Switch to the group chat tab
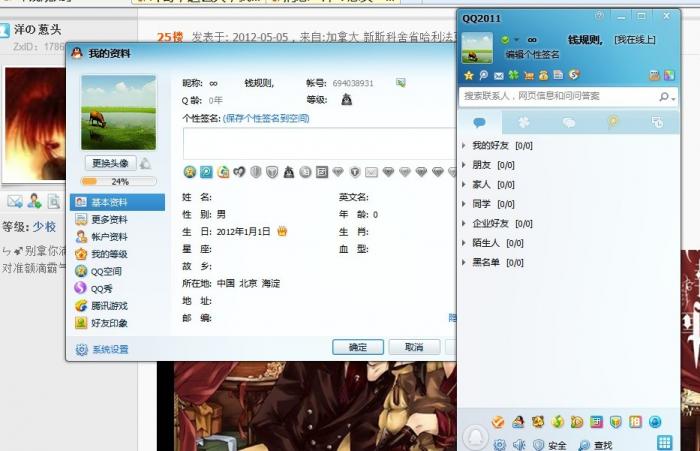Image resolution: width=700 pixels, height=451 pixels. click(x=568, y=122)
